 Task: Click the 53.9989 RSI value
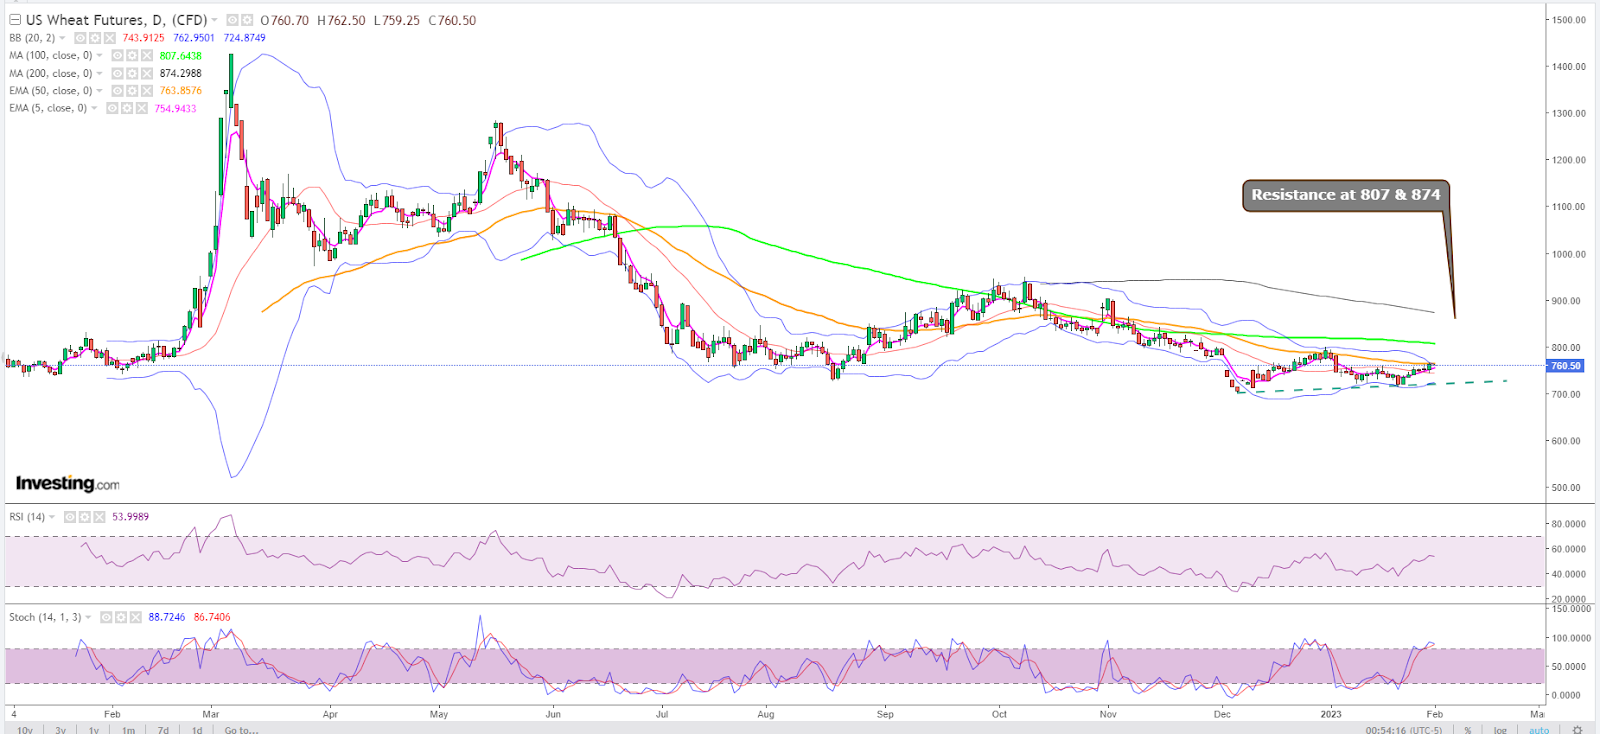(131, 517)
